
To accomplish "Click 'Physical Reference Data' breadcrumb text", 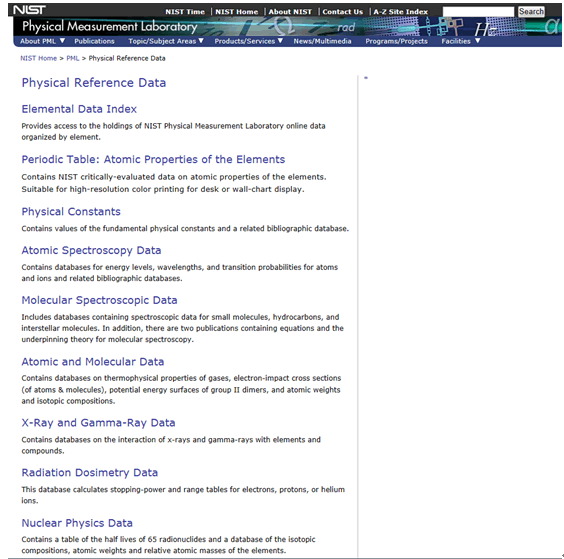I will pos(127,58).
